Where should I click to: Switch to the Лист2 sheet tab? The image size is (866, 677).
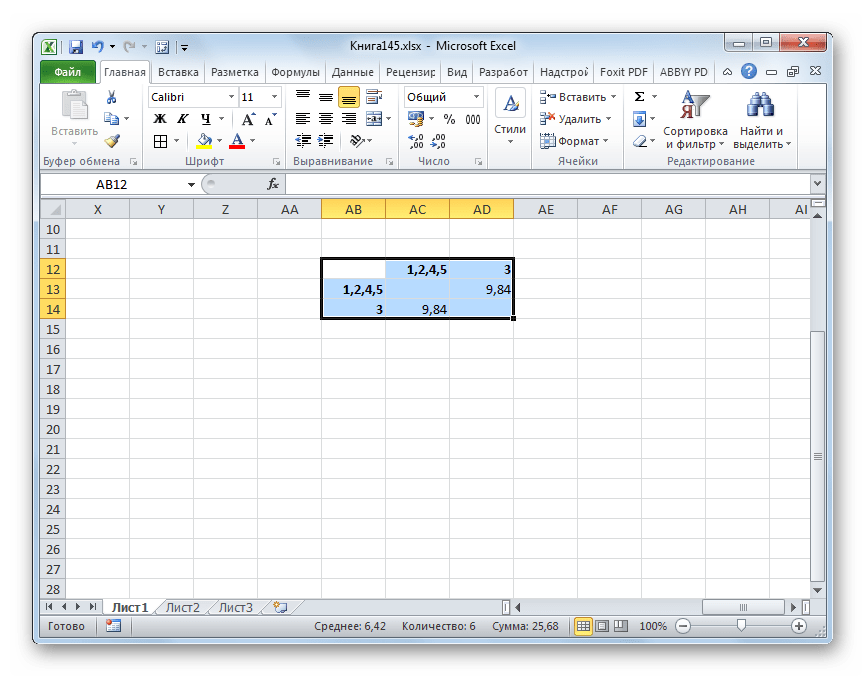pos(182,607)
